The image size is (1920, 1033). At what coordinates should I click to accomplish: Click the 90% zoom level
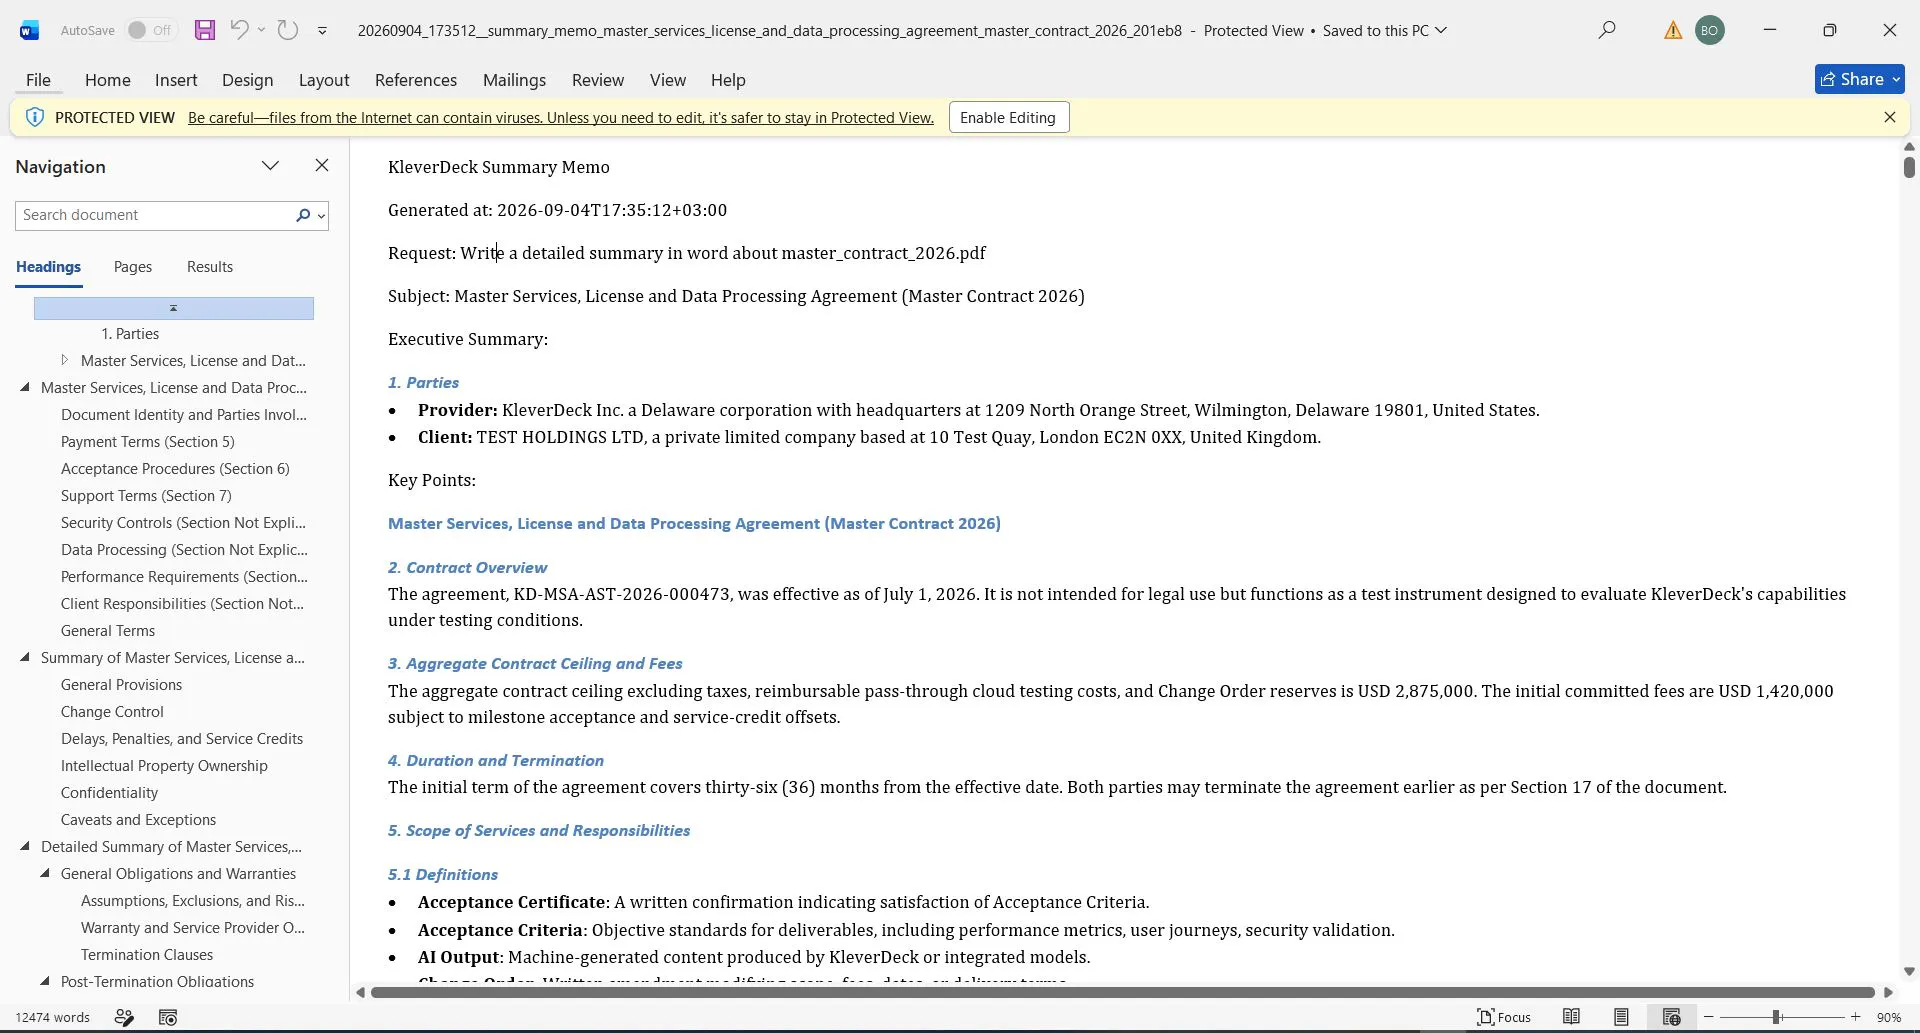click(1888, 1017)
